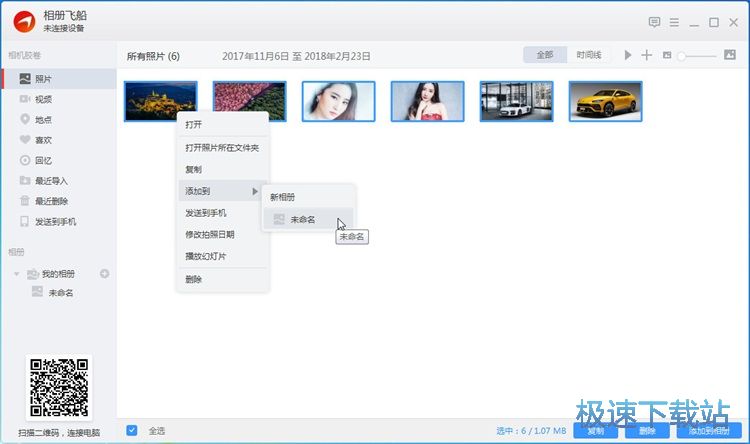The width and height of the screenshot is (750, 444).
Task: Close the 相册飞船 window
Action: click(733, 22)
